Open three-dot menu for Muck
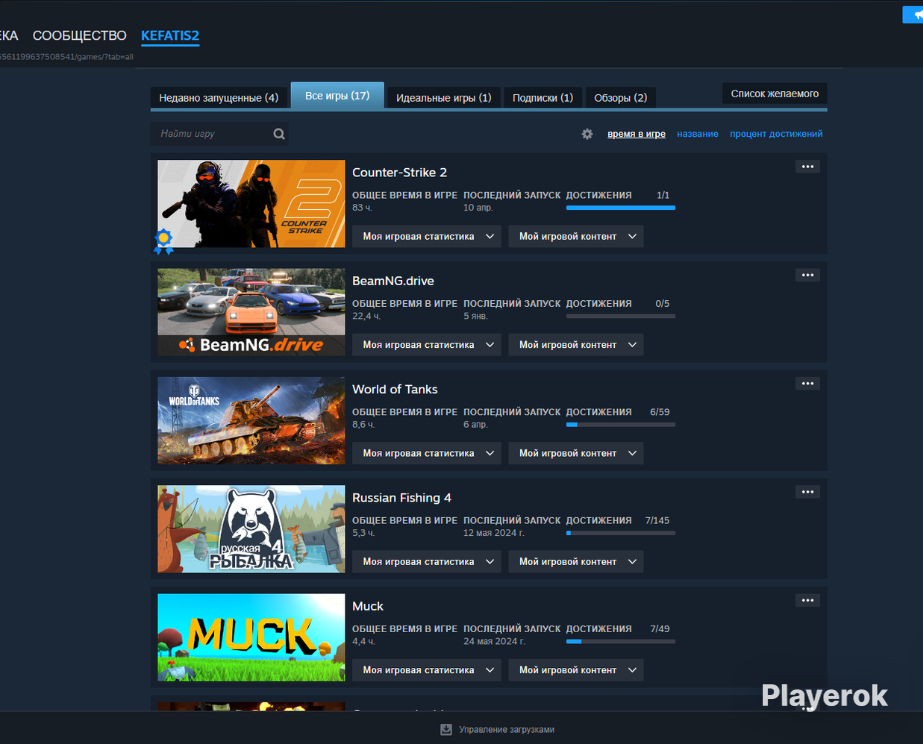The width and height of the screenshot is (923, 744). tap(807, 600)
